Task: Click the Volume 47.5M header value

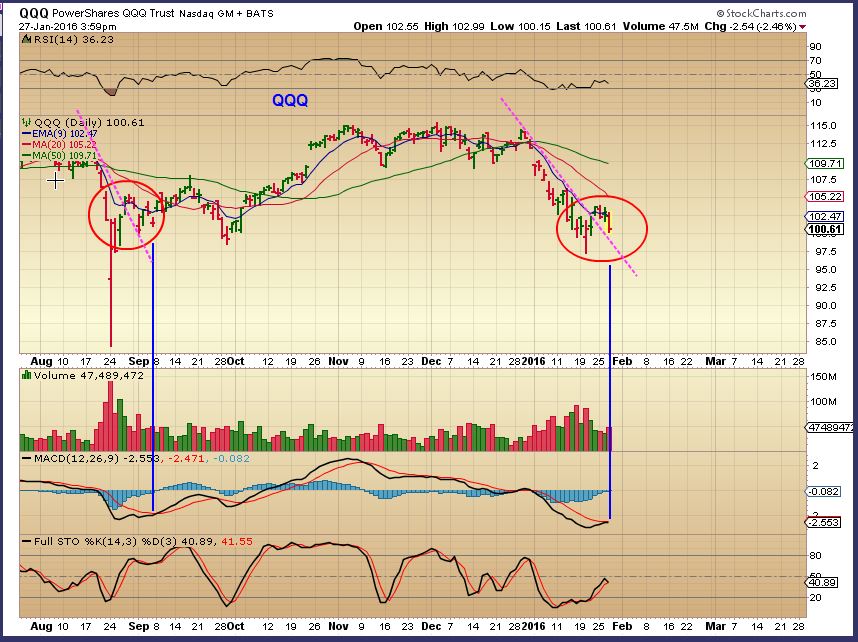Action: 660,26
